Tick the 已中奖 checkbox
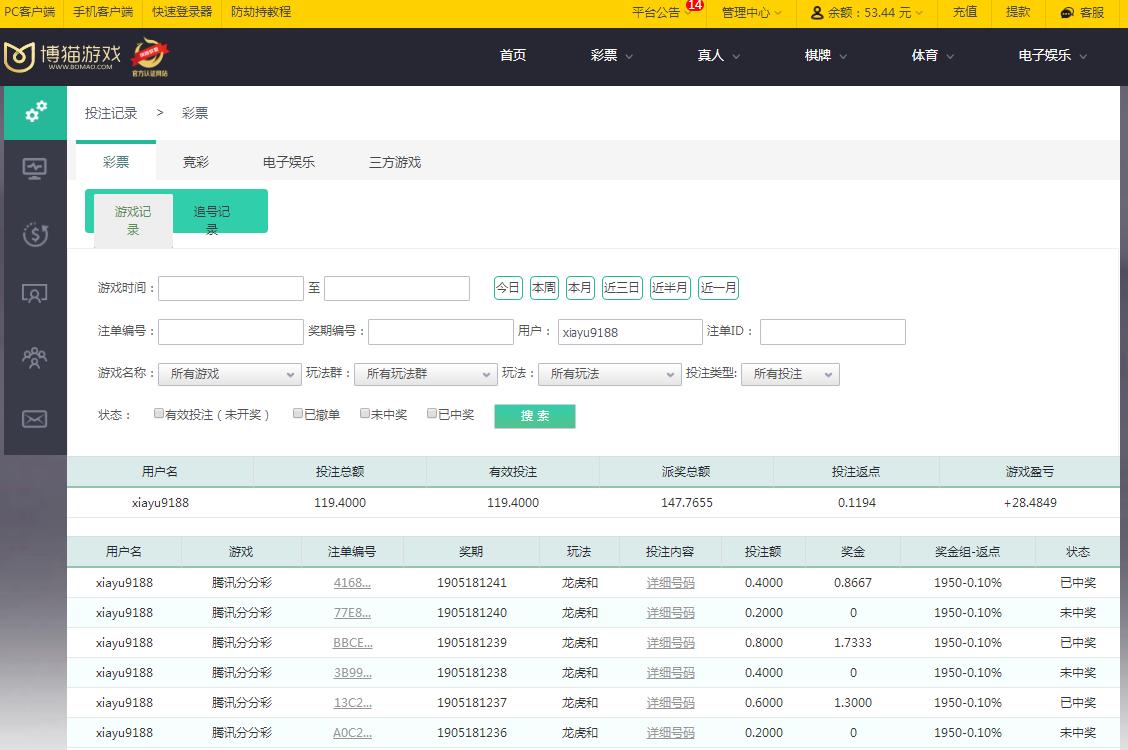This screenshot has height=750, width=1128. click(x=433, y=413)
